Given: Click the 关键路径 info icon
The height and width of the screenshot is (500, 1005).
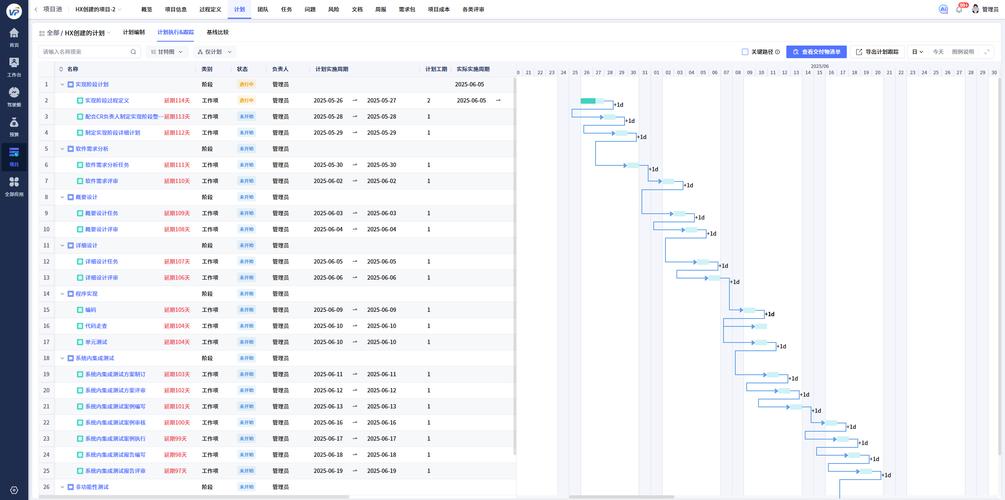Looking at the screenshot, I should coord(777,52).
